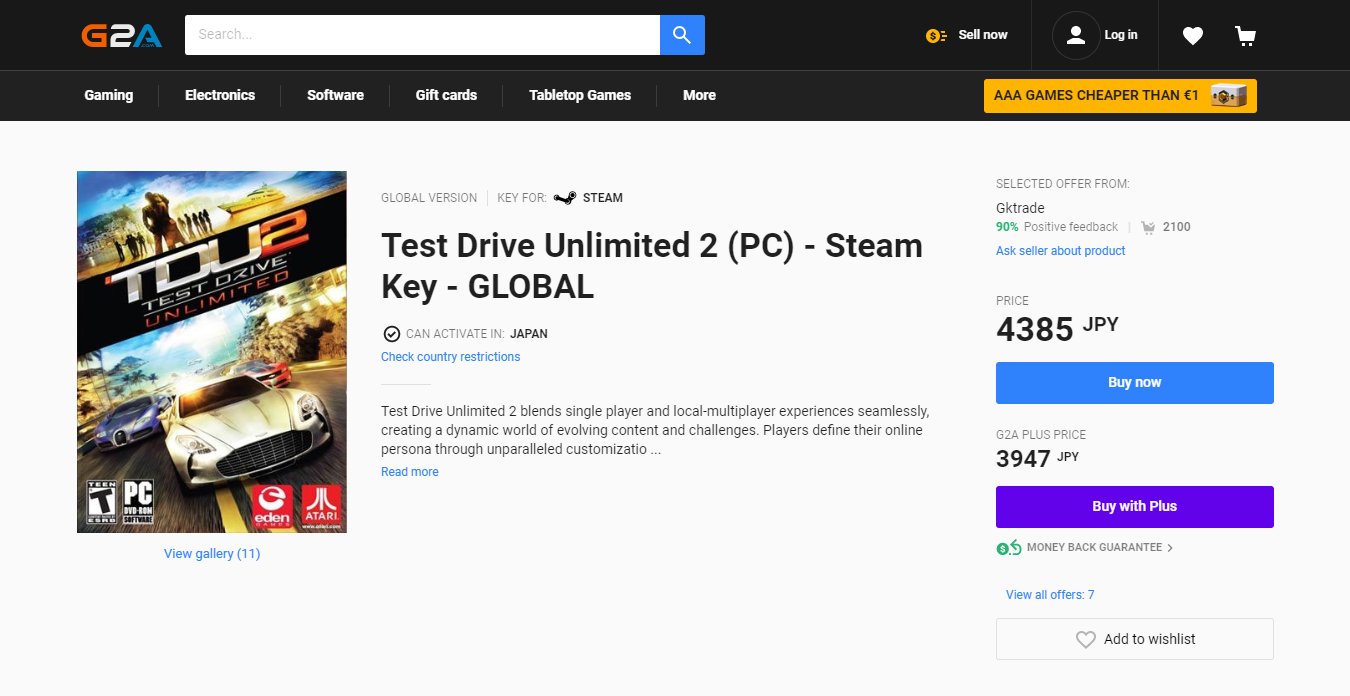1350x696 pixels.
Task: Click the Log in link
Action: (1120, 35)
